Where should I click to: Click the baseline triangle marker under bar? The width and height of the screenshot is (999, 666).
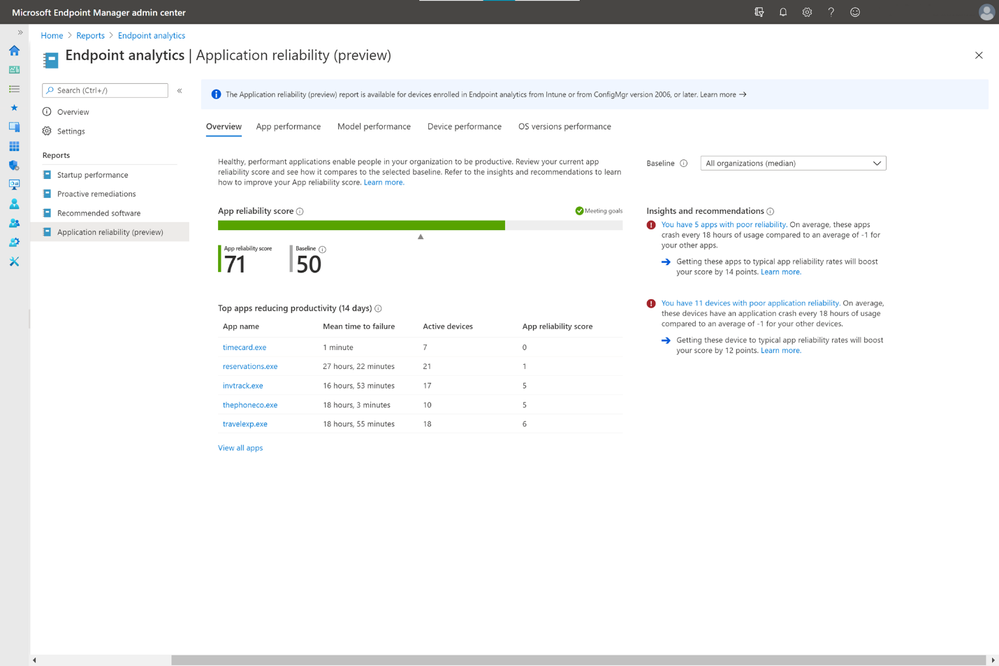pos(420,236)
